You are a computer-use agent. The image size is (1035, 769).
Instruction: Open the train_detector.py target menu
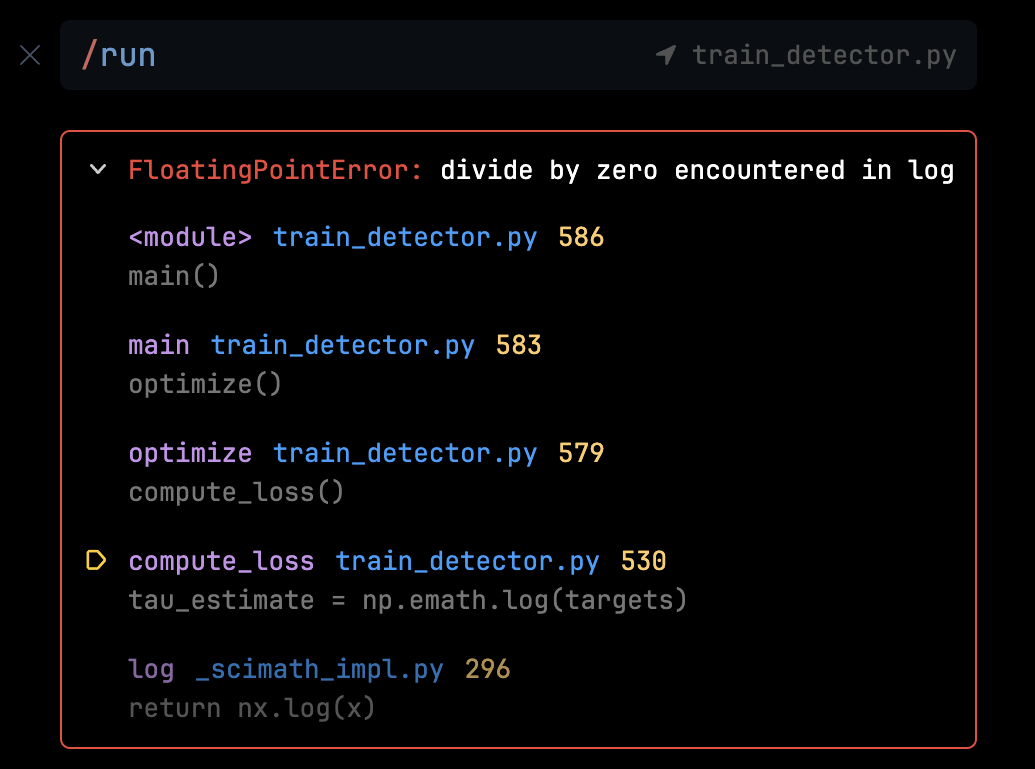(x=824, y=55)
